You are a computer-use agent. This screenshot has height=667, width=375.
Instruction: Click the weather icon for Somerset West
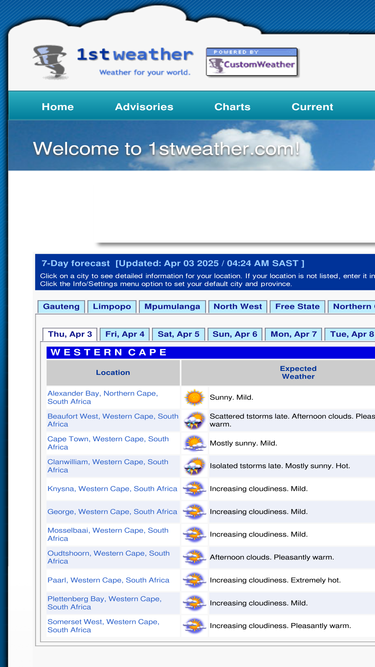(195, 626)
